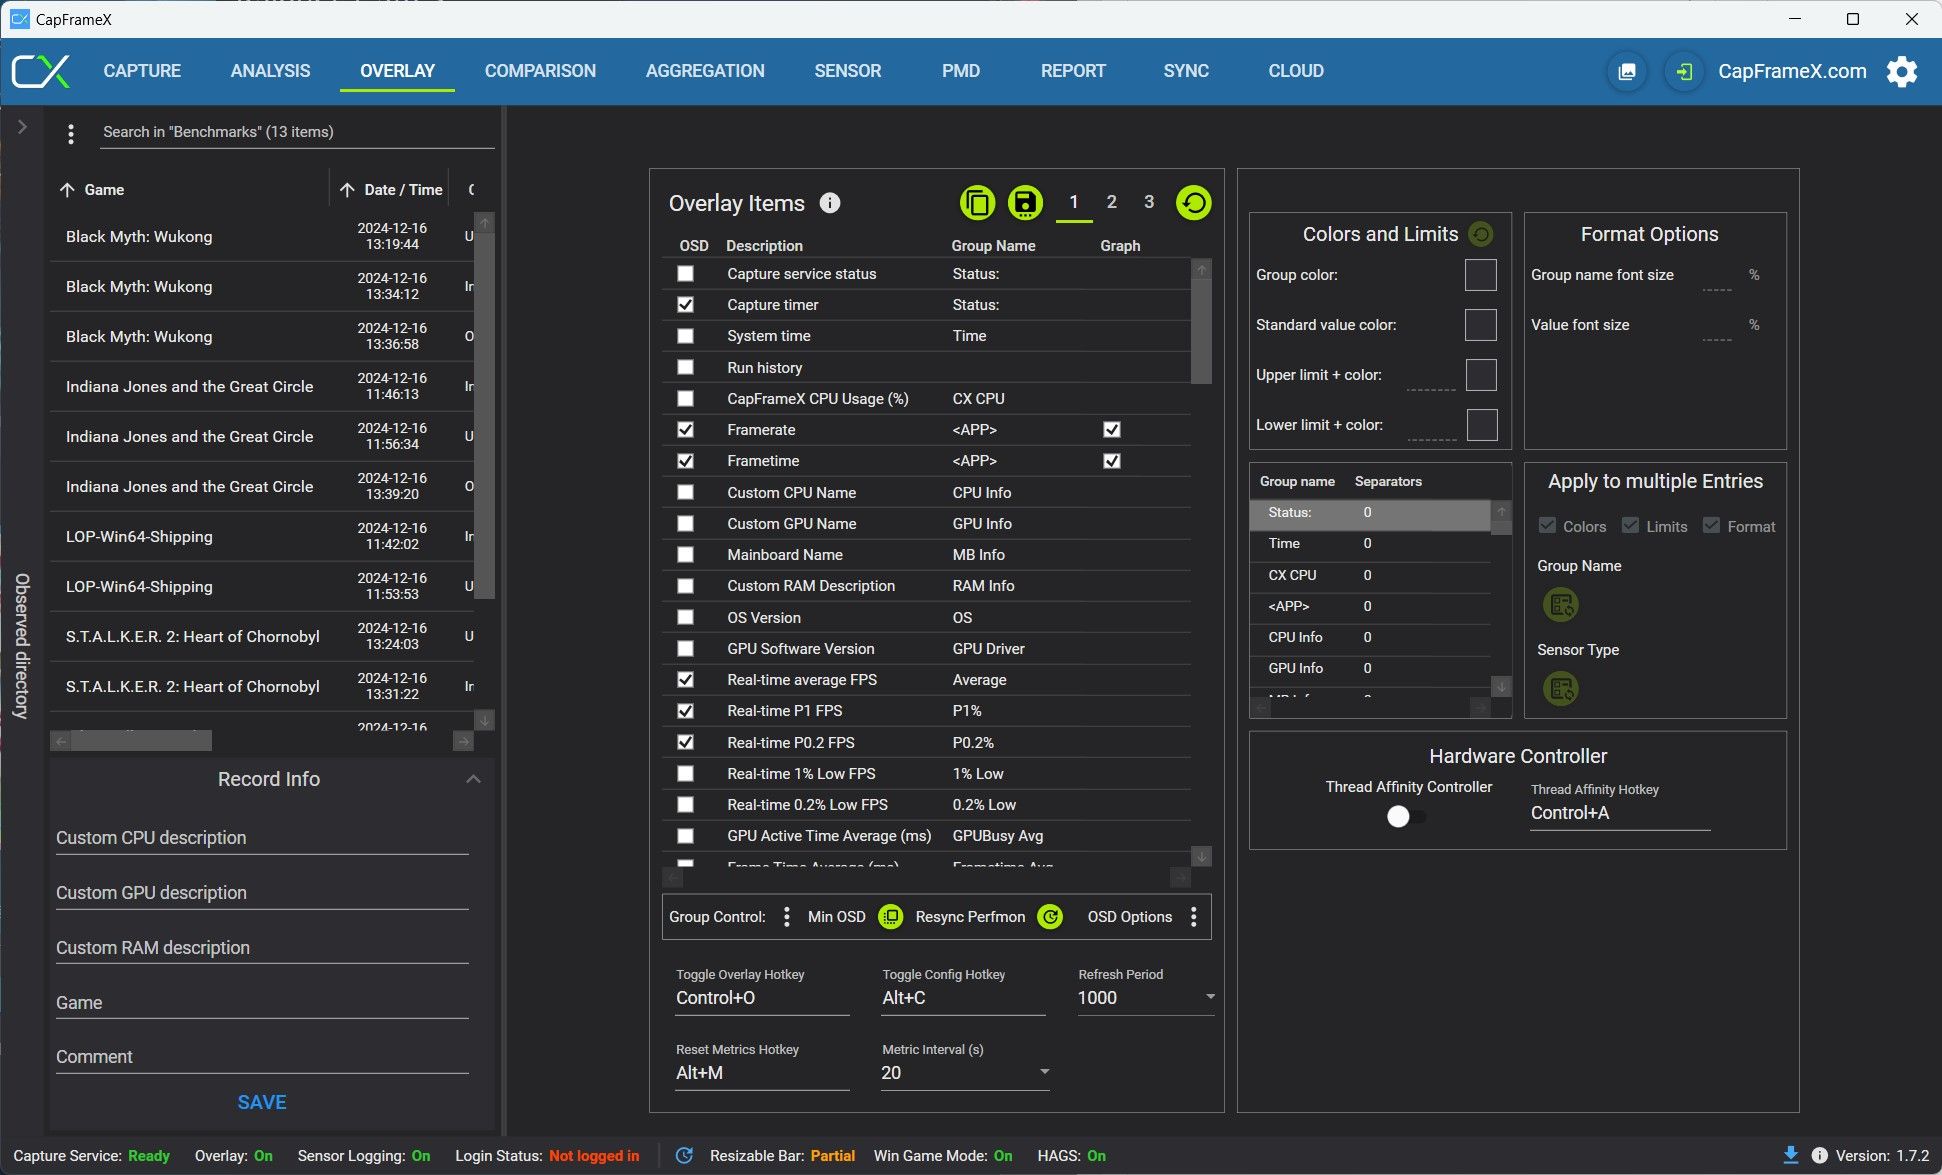This screenshot has width=1942, height=1175.
Task: Click the Custom CPU description field
Action: [x=262, y=838]
